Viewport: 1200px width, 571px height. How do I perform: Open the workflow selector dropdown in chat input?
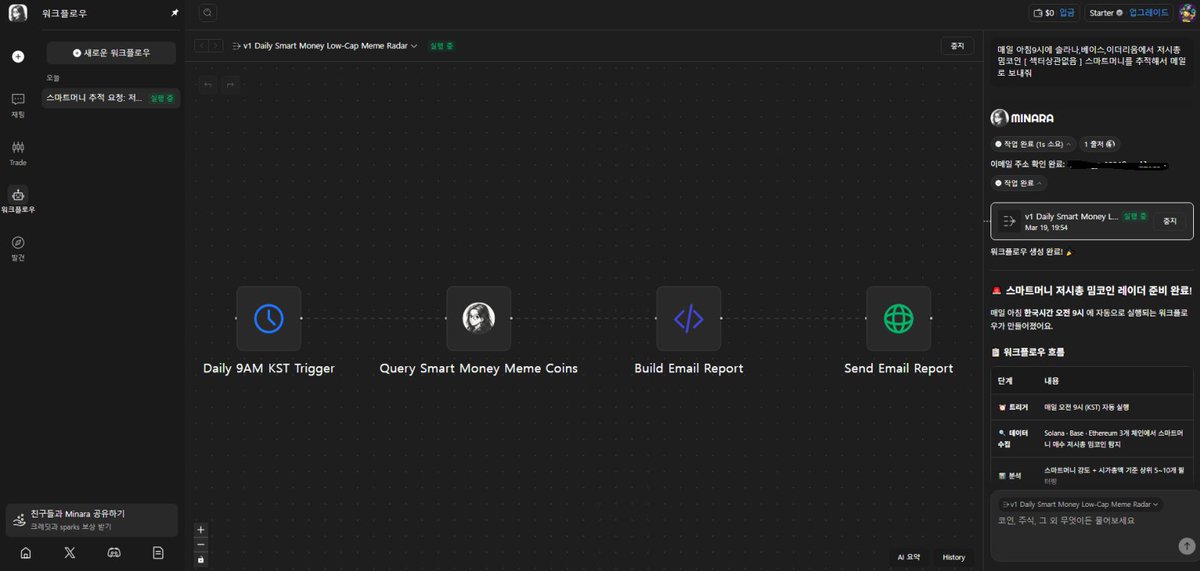1082,504
